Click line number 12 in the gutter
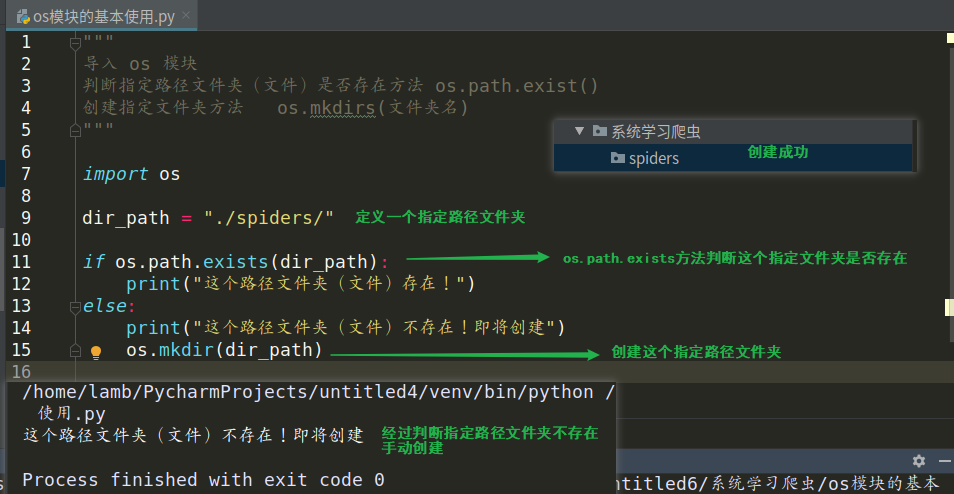The image size is (954, 494). [21, 284]
